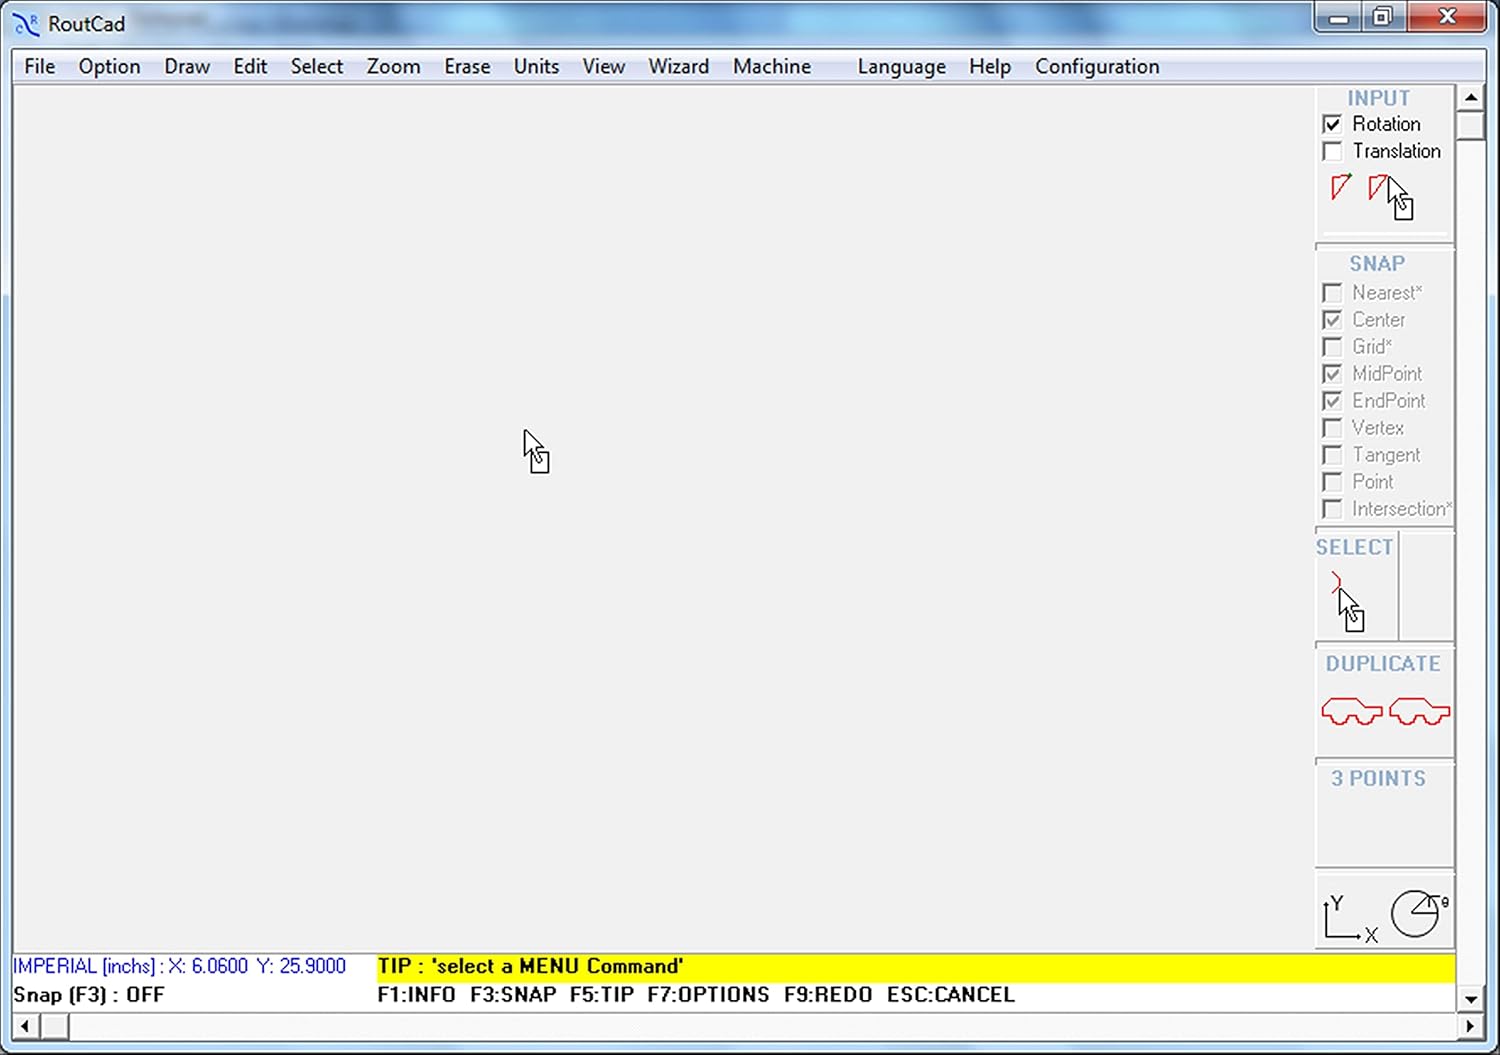Image resolution: width=1500 pixels, height=1055 pixels.
Task: Open the Draw menu
Action: [187, 66]
